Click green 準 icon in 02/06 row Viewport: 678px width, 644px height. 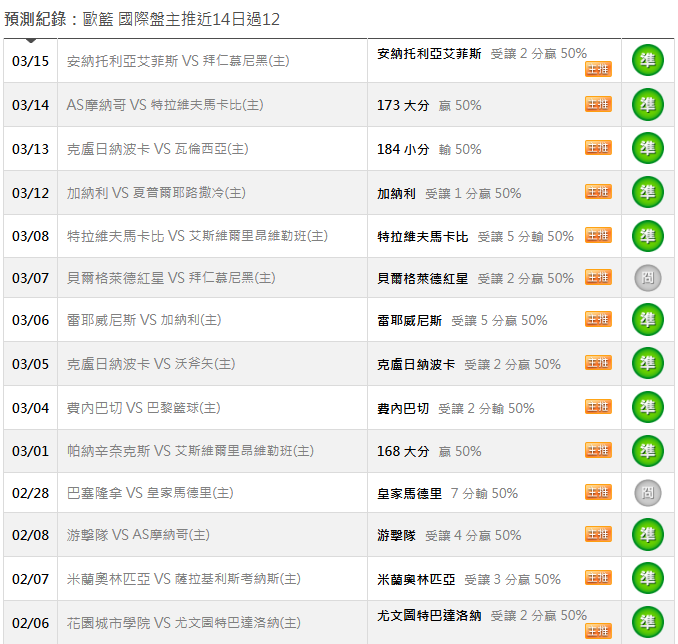click(647, 622)
